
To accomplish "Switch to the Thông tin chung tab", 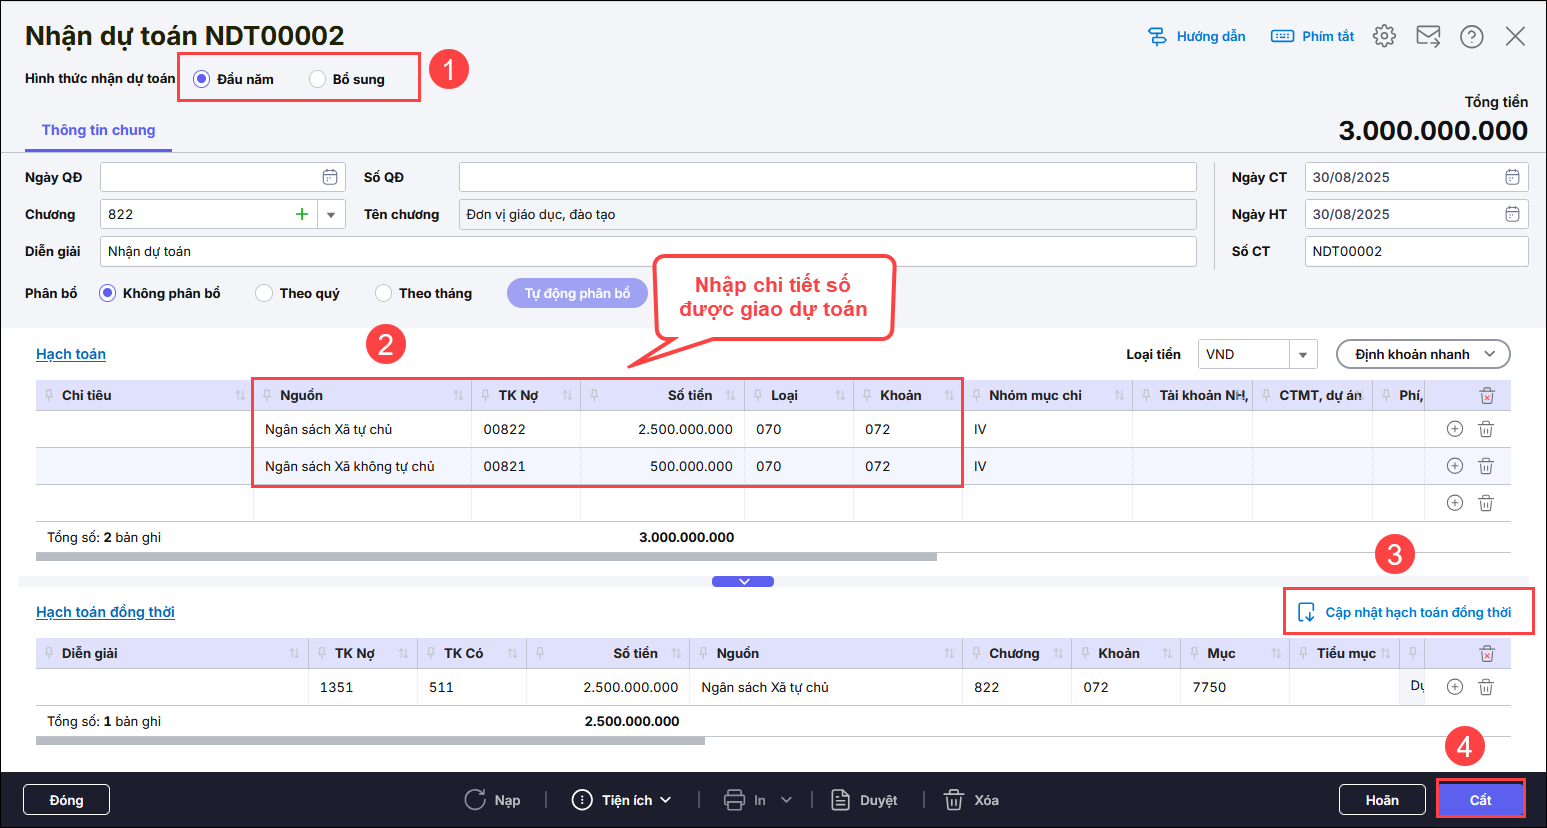I will (x=98, y=130).
